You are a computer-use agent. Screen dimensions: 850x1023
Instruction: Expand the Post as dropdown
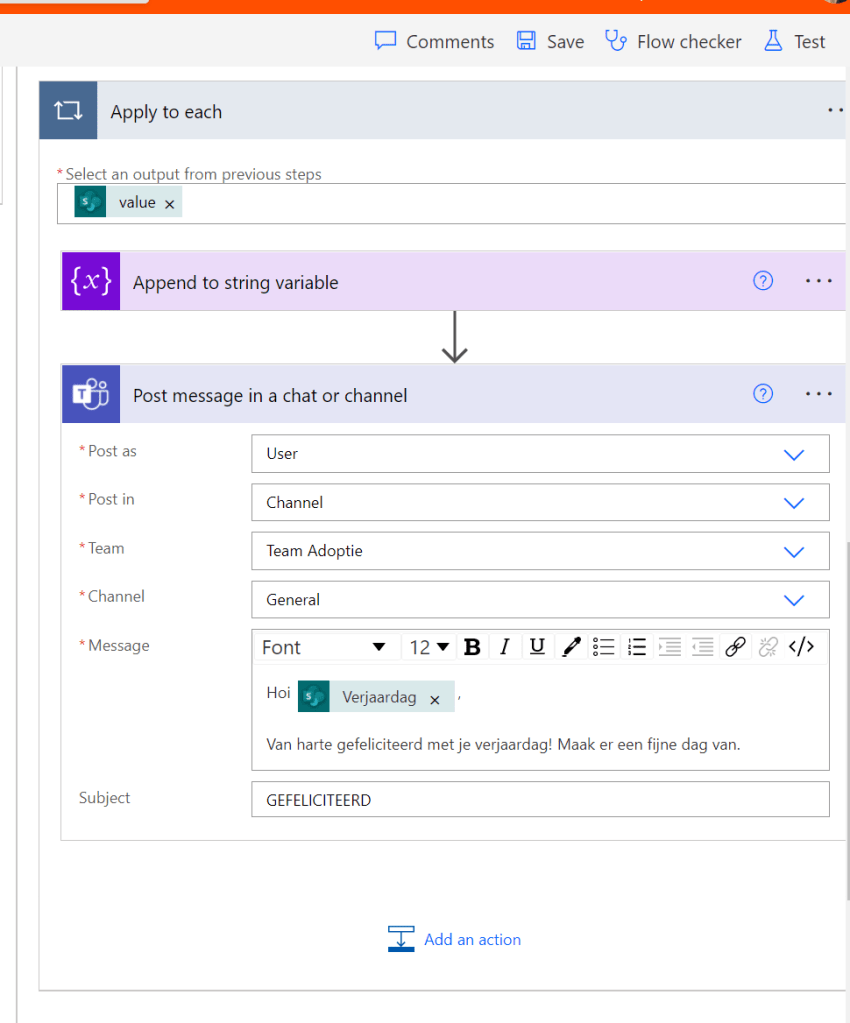tap(793, 454)
